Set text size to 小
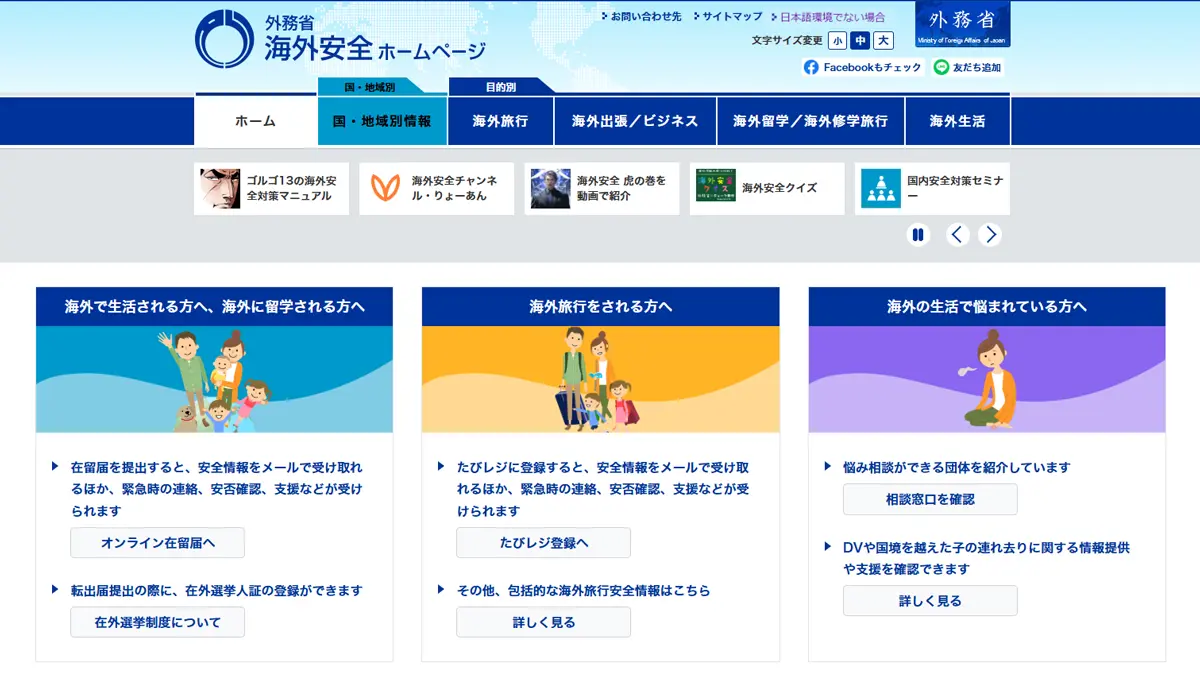Screen dimensions: 1200x684 [836, 40]
